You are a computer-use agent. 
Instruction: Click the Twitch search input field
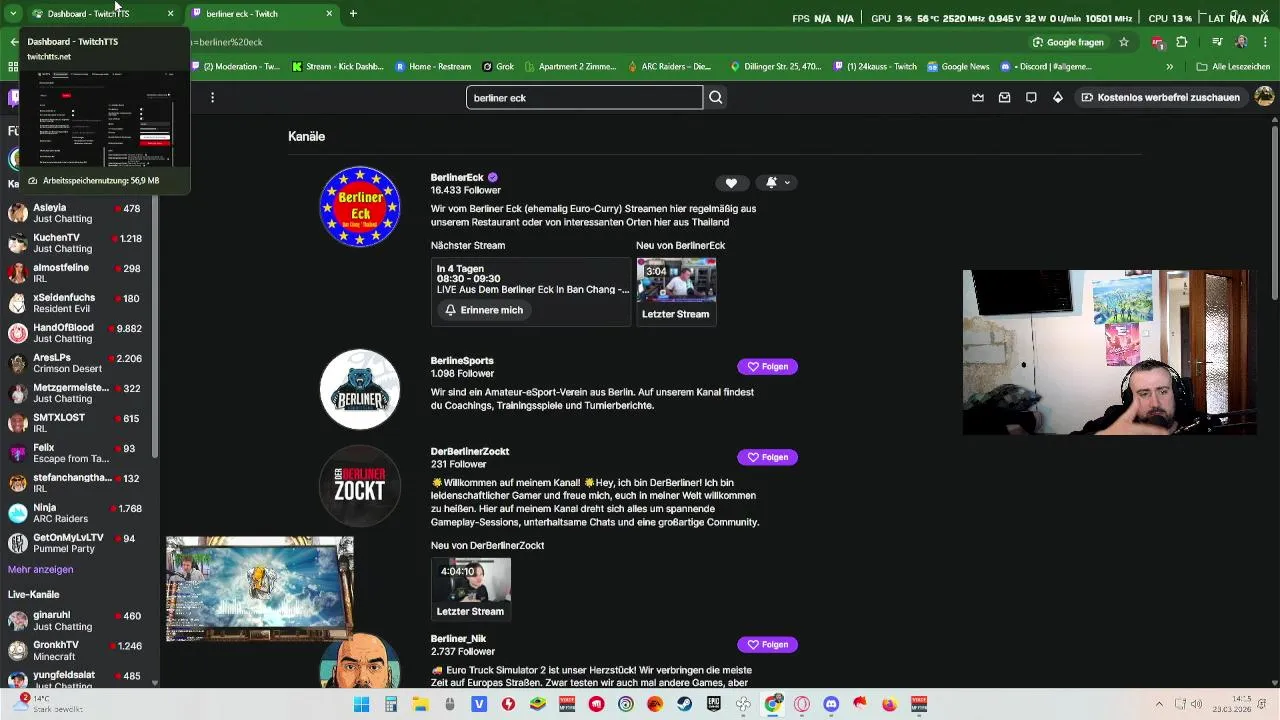click(584, 97)
